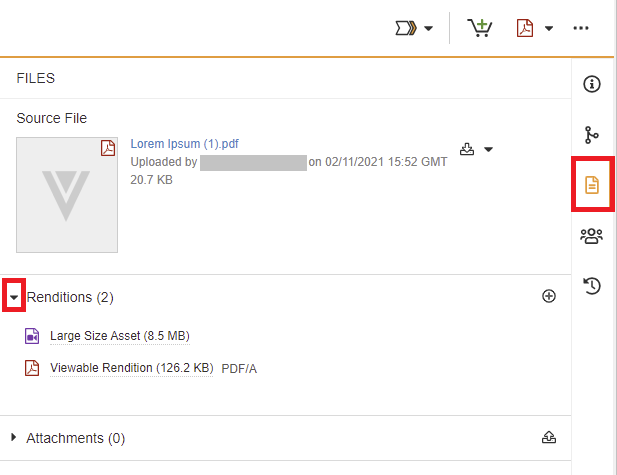Open the Relationships branch icon panel
617x475 pixels.
pos(591,134)
